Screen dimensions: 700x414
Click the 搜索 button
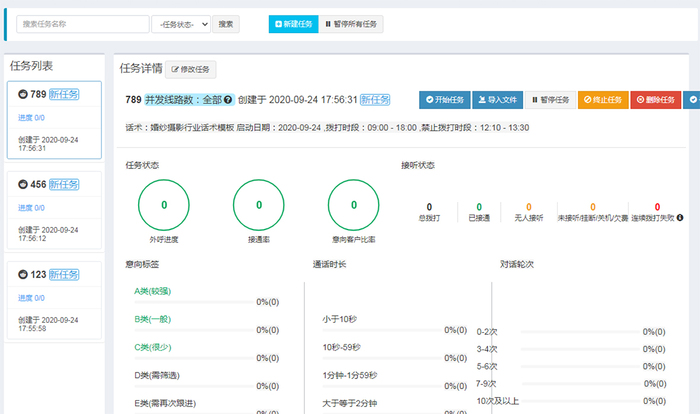click(x=226, y=24)
